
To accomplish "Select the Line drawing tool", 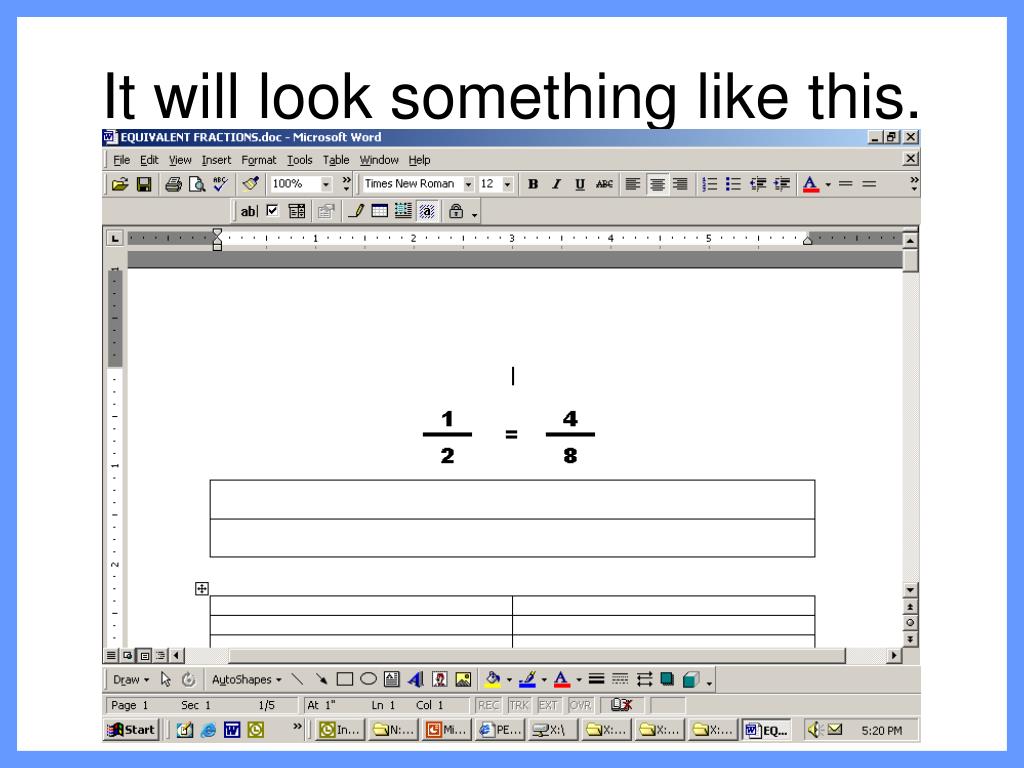I will (297, 679).
